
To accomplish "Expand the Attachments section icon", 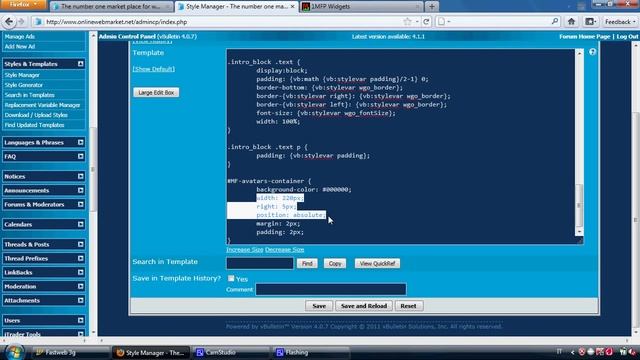I will tap(80, 300).
